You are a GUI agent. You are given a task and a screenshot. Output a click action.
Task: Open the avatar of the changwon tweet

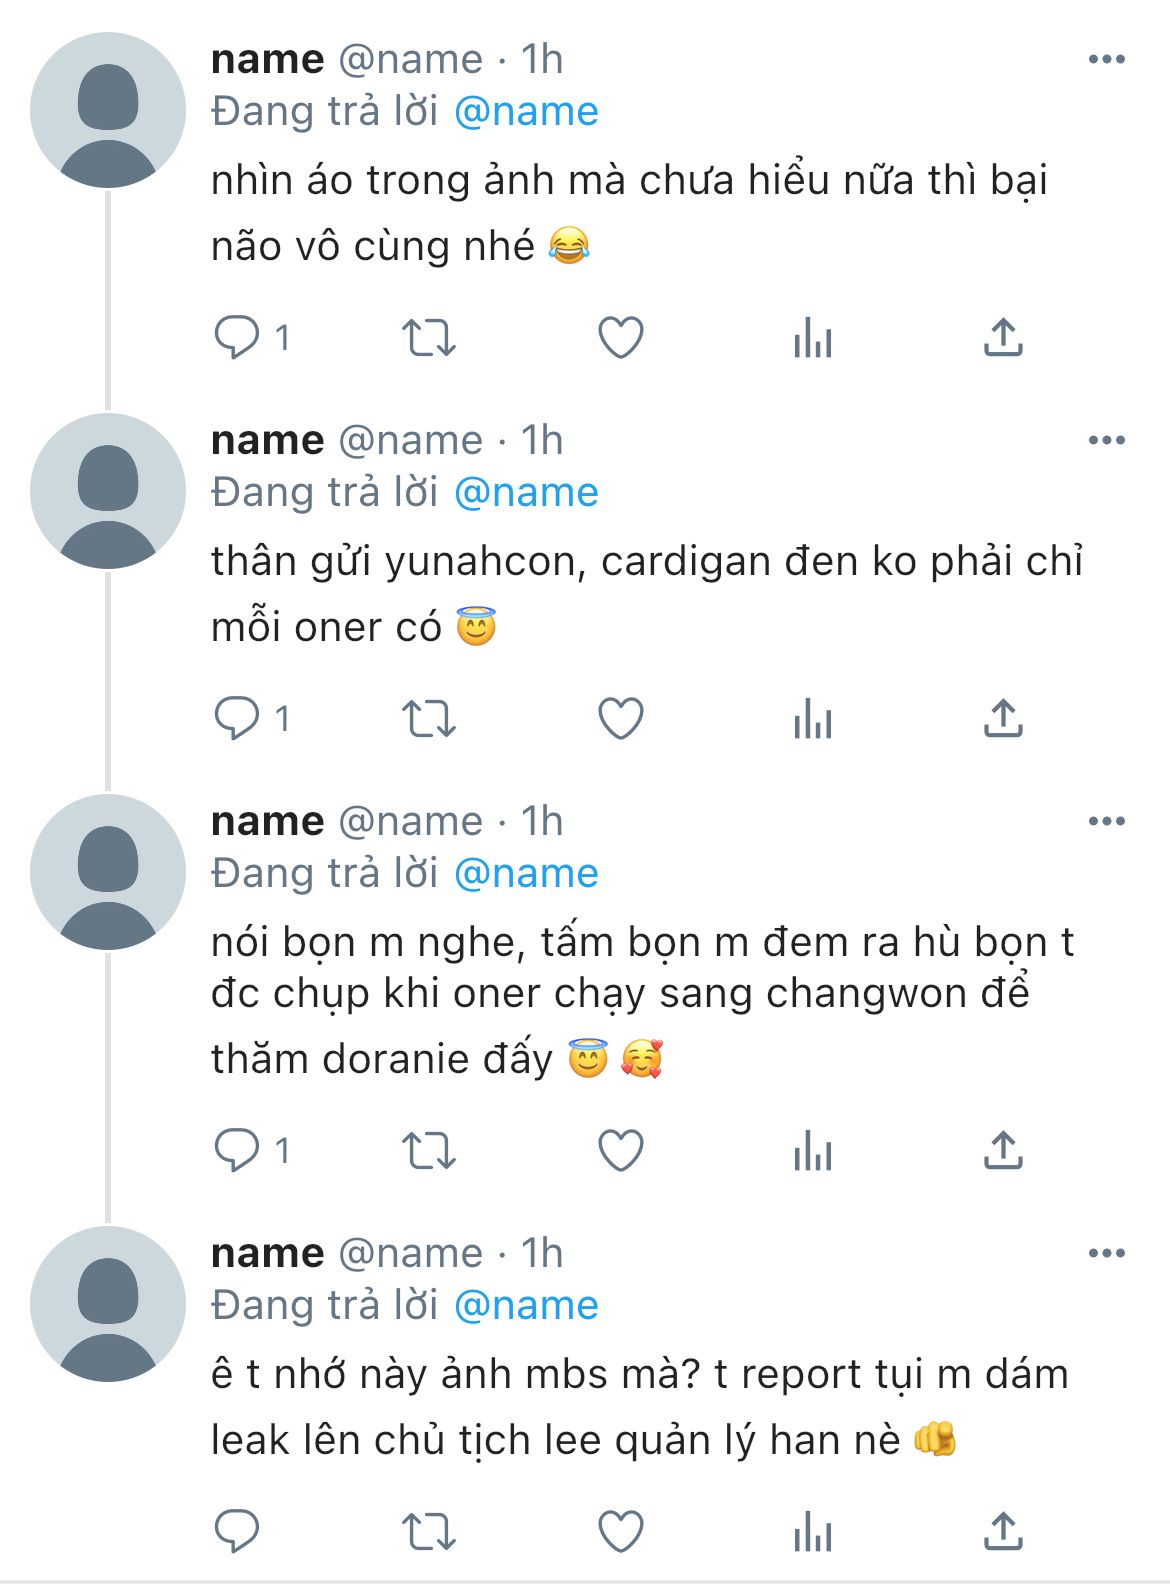(108, 872)
